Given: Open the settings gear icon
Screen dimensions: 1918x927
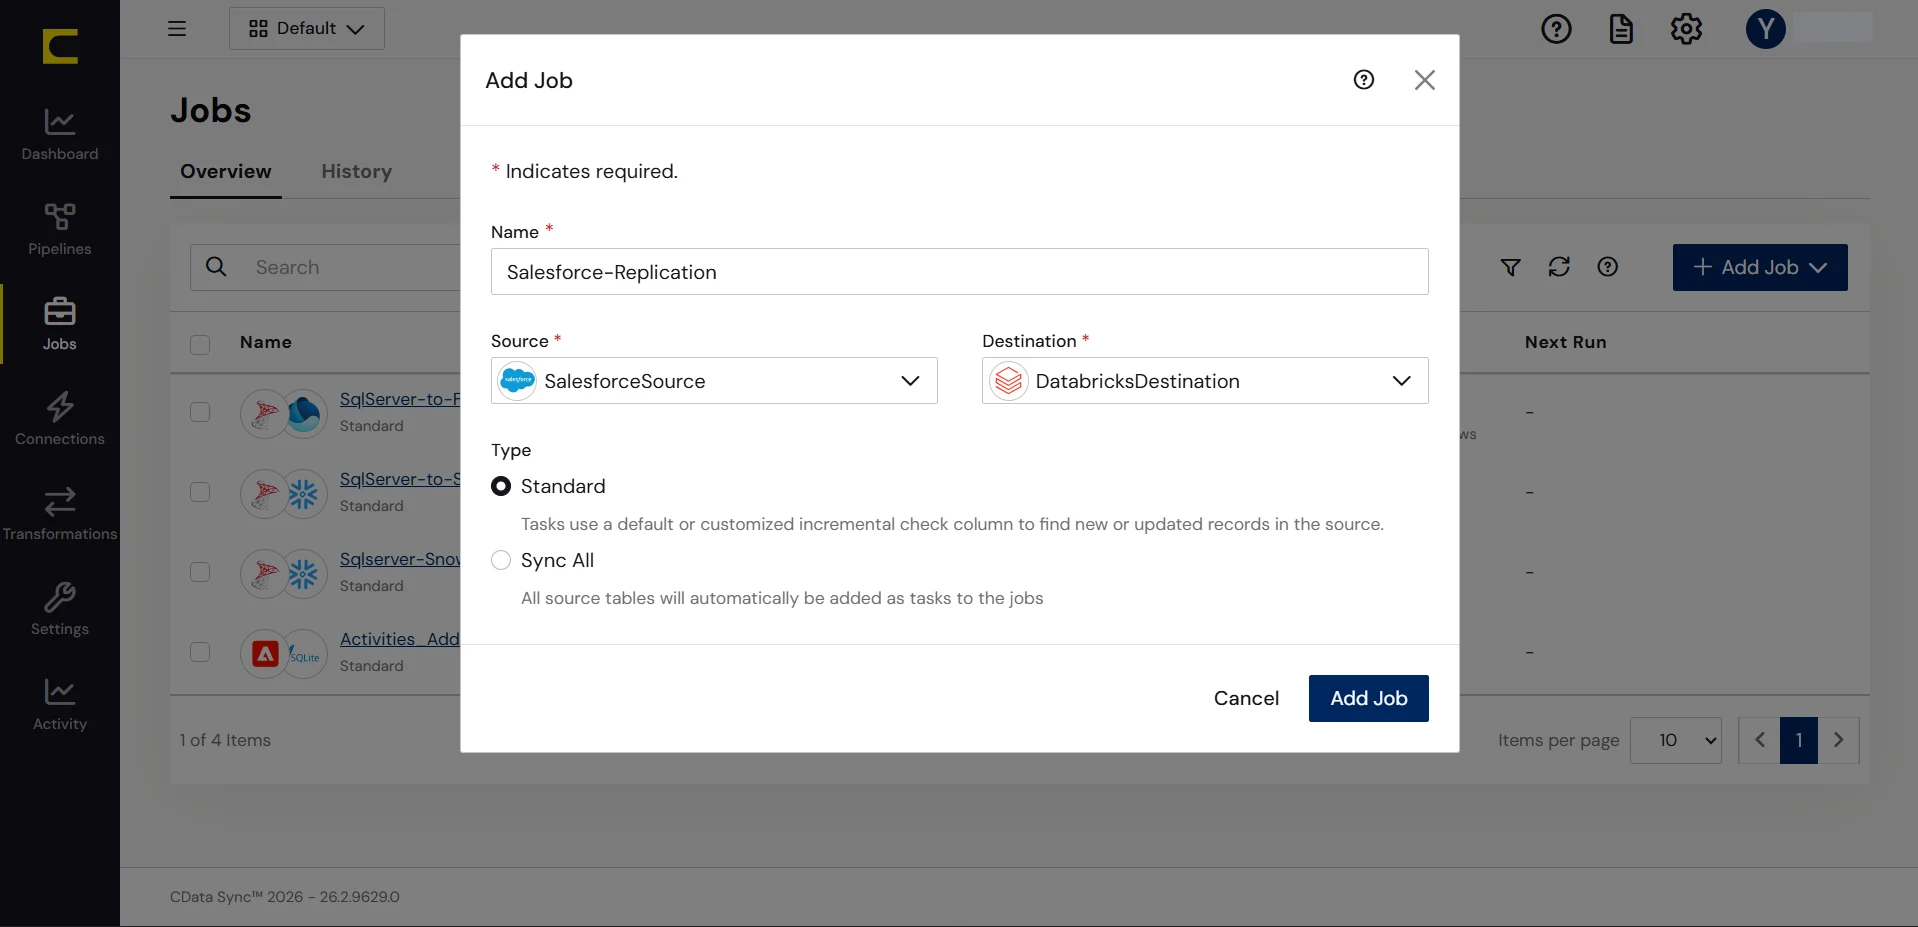Looking at the screenshot, I should coord(1686,29).
